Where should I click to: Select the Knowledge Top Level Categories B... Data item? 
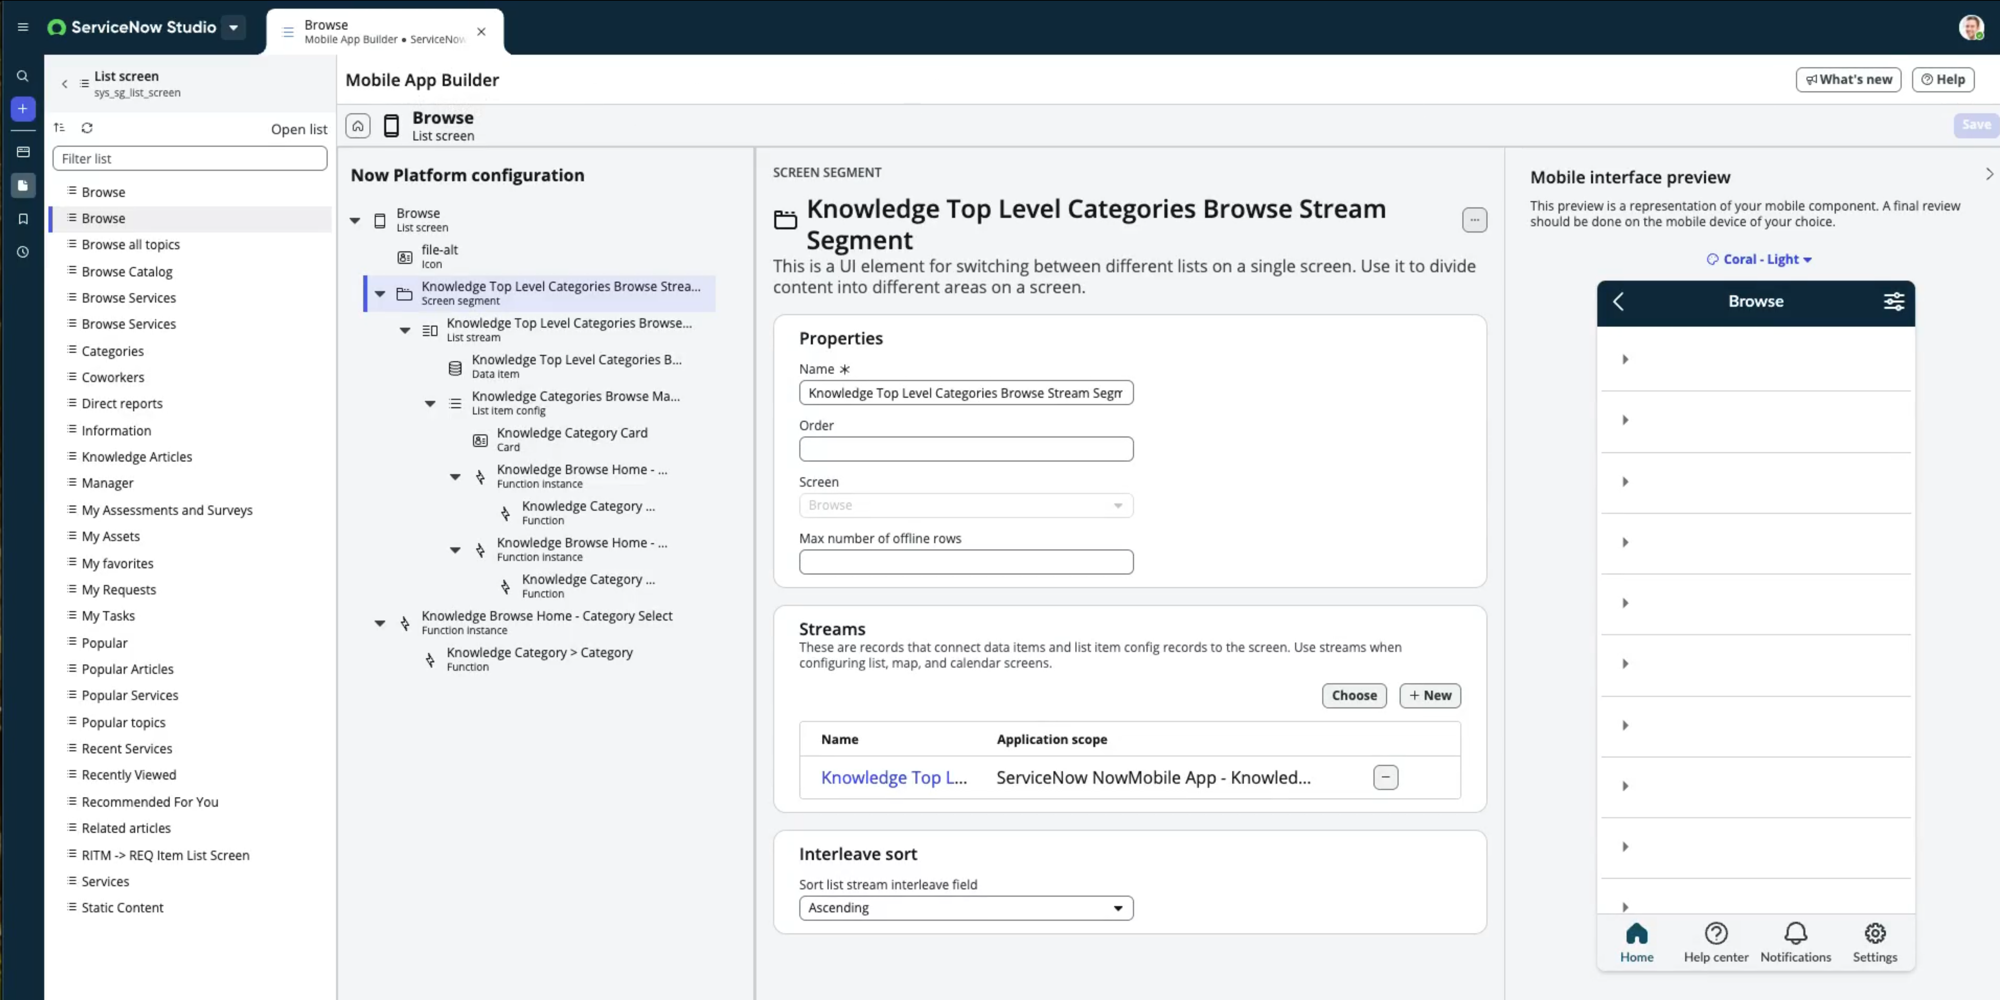[x=576, y=367]
